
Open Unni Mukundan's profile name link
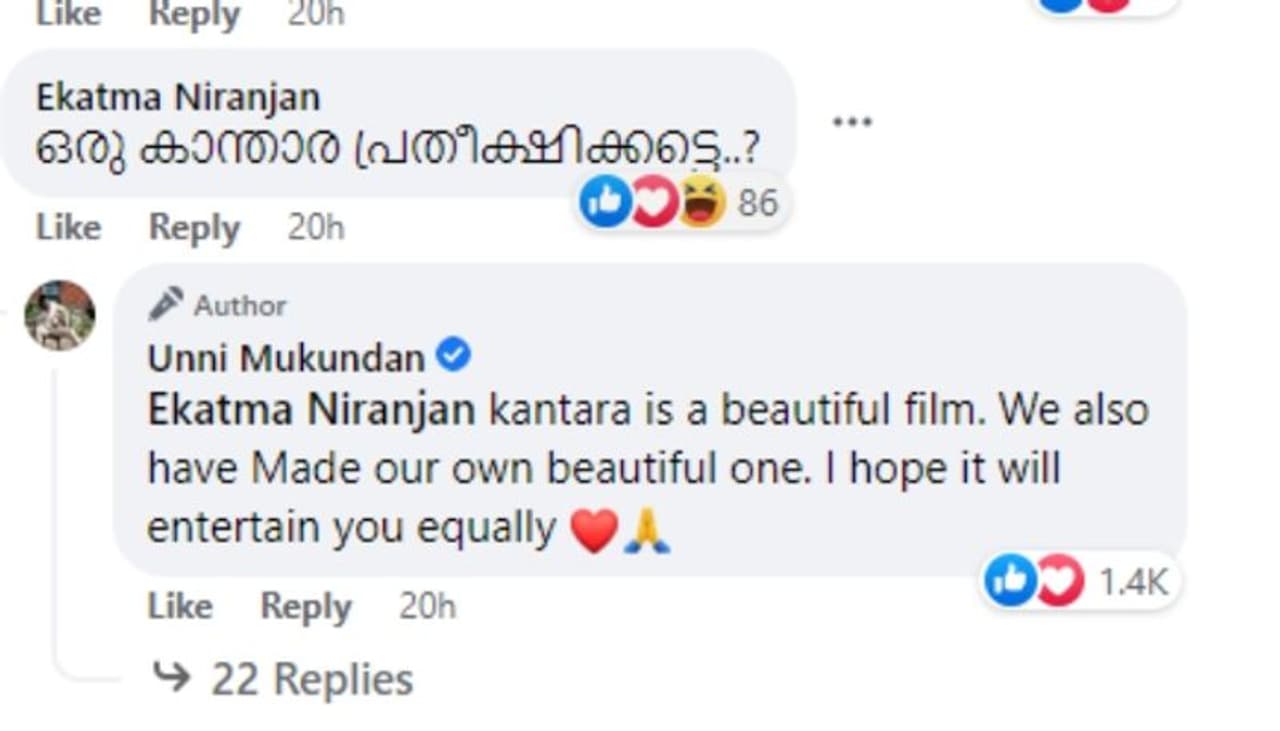coord(286,358)
